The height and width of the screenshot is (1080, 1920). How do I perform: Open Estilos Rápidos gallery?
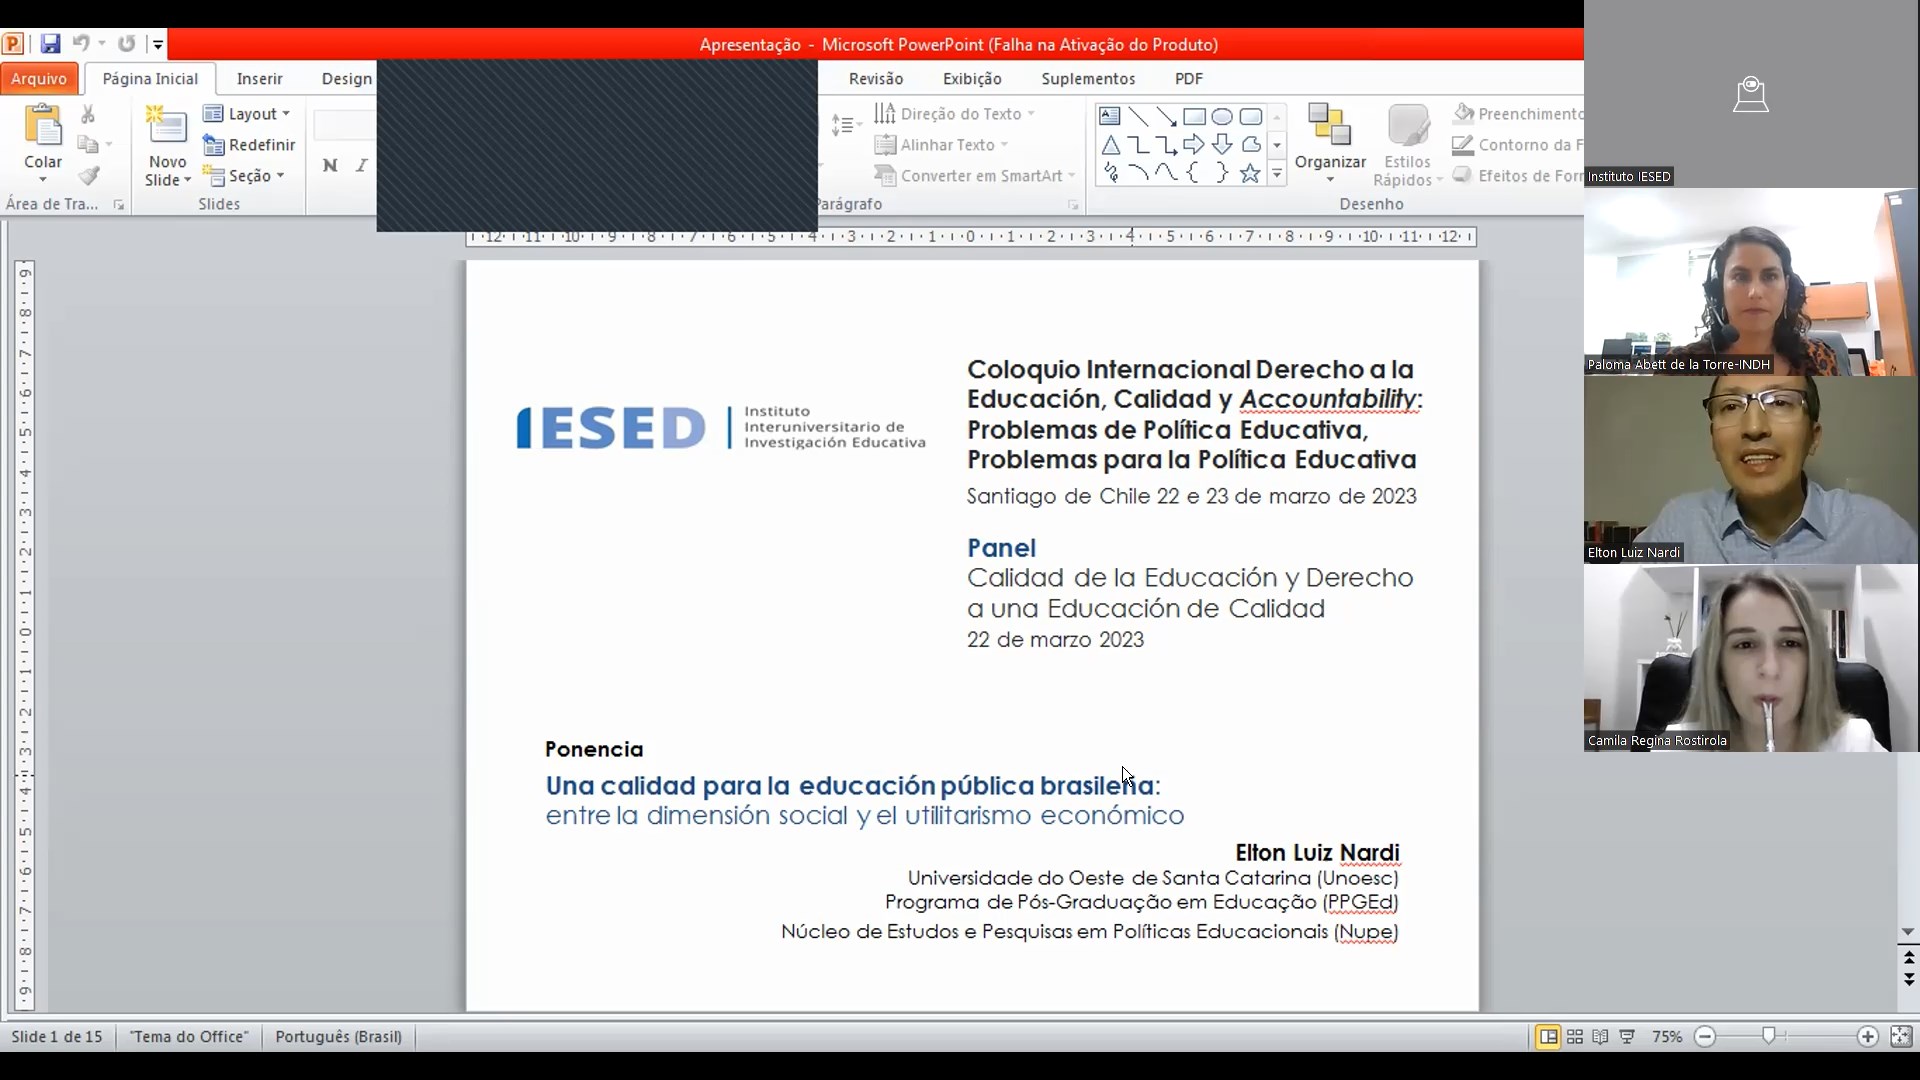pyautogui.click(x=1407, y=144)
